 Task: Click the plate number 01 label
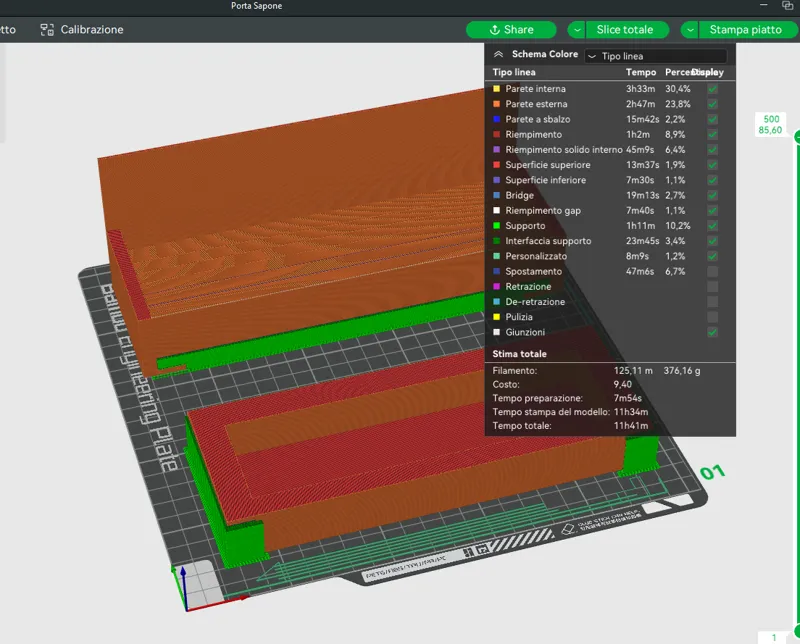[x=712, y=472]
